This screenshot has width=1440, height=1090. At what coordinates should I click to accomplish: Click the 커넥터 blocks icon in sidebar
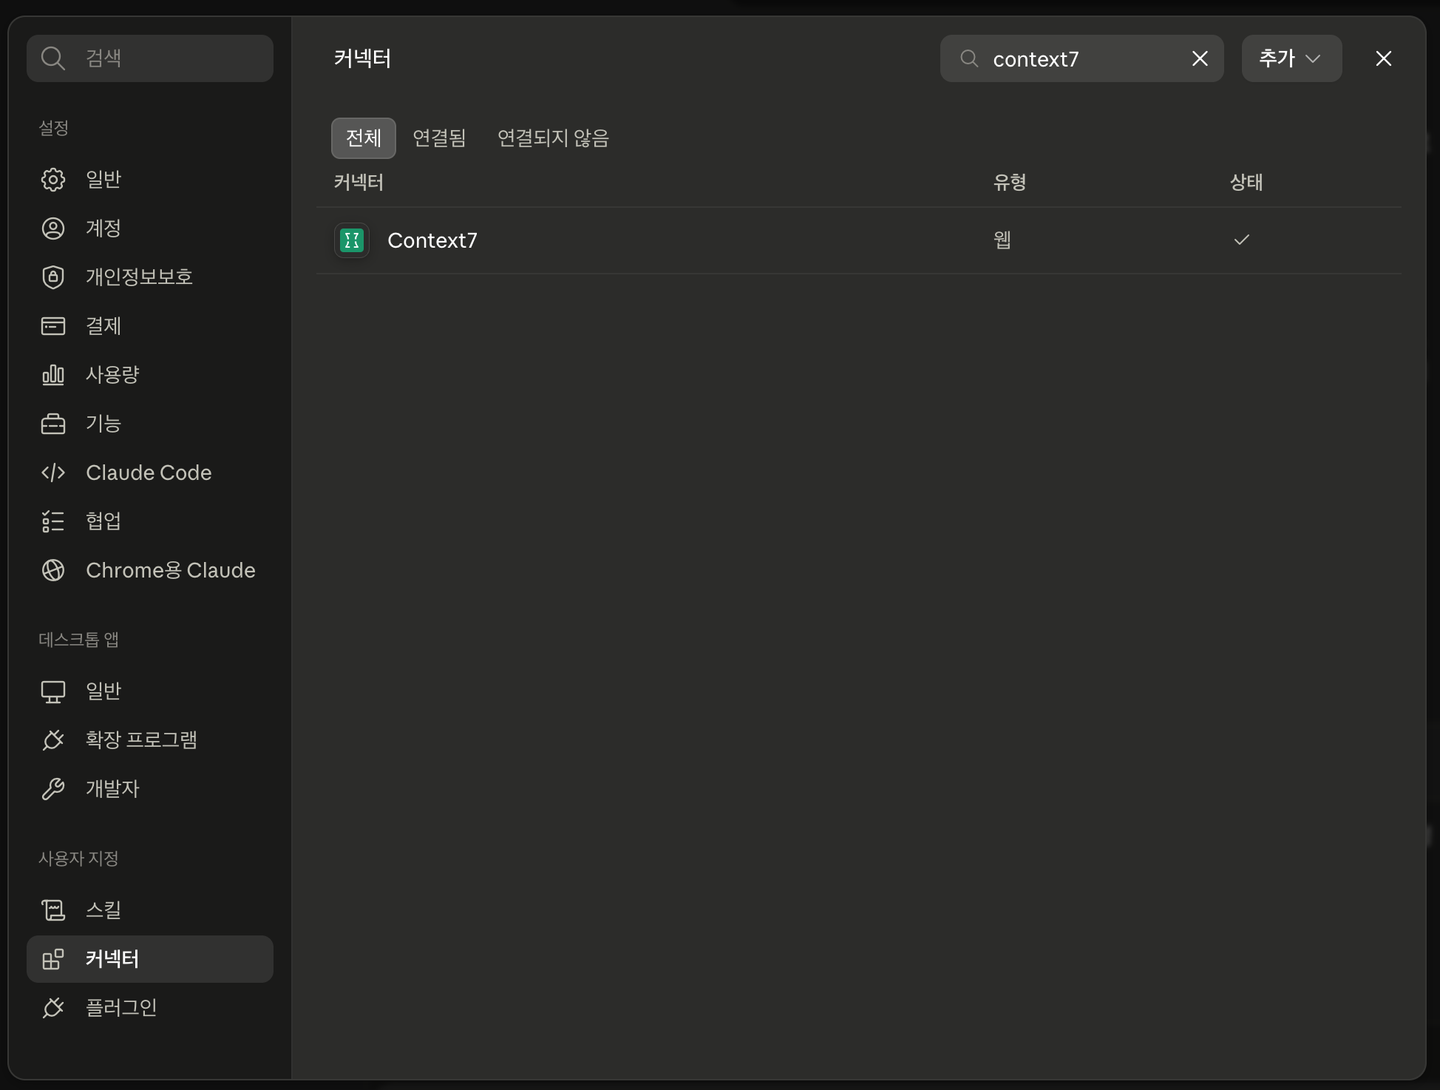[53, 959]
